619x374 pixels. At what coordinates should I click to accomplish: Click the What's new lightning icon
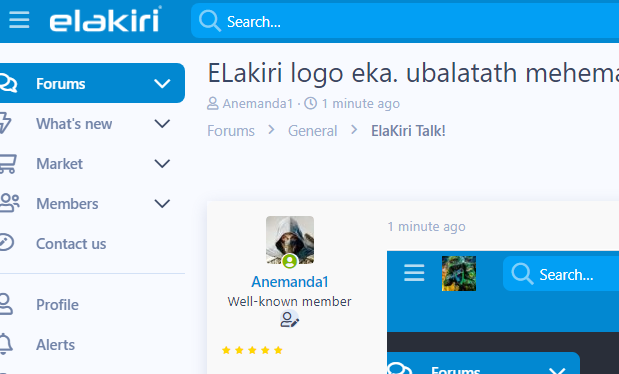click(6, 123)
